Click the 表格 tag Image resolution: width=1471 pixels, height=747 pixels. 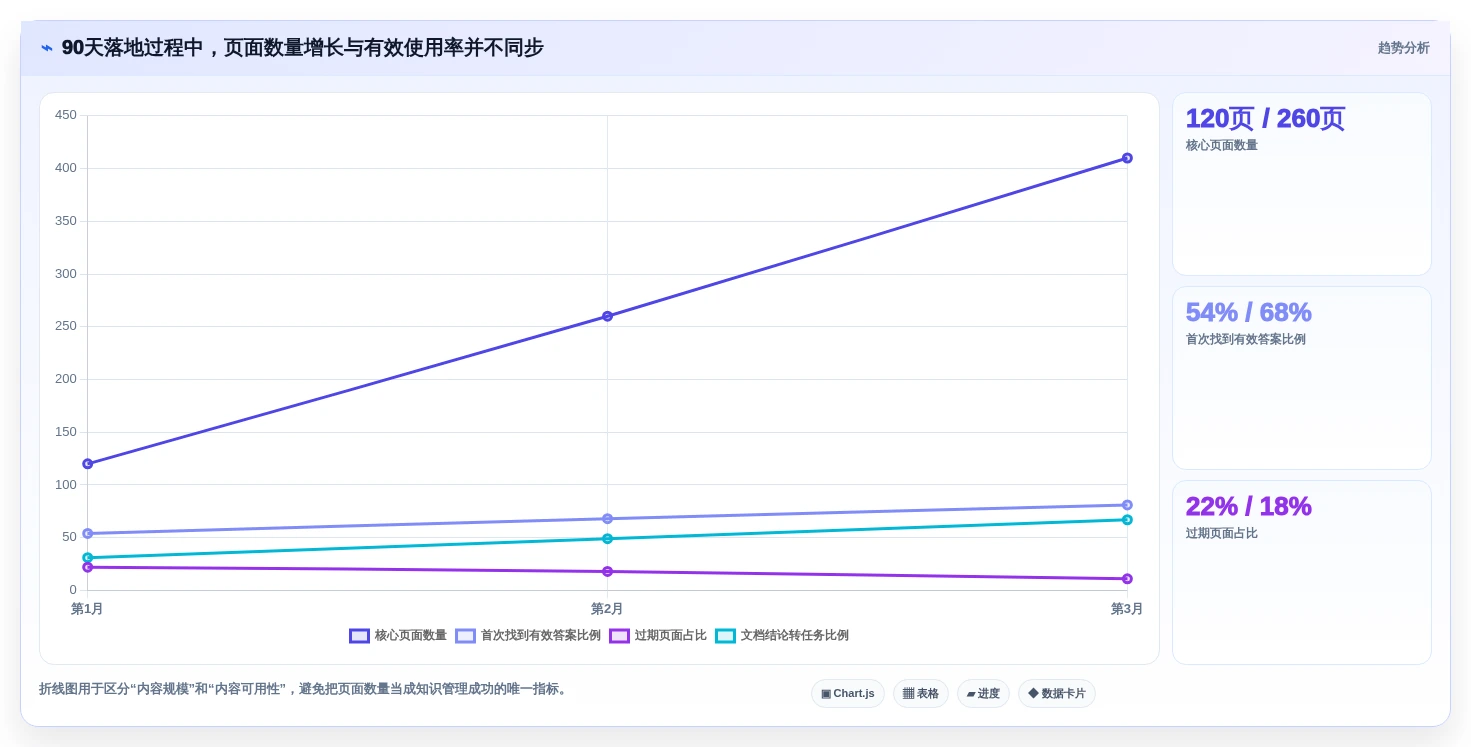pos(921,694)
